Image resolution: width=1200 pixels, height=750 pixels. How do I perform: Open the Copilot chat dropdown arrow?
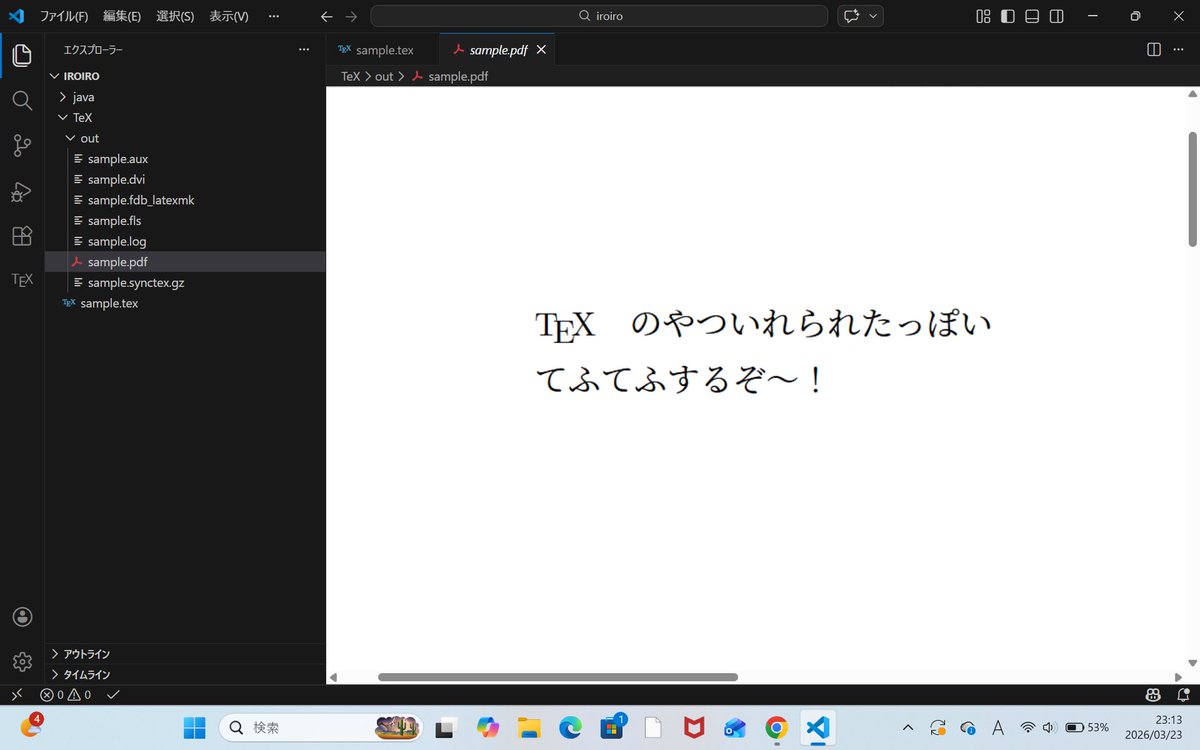point(872,16)
